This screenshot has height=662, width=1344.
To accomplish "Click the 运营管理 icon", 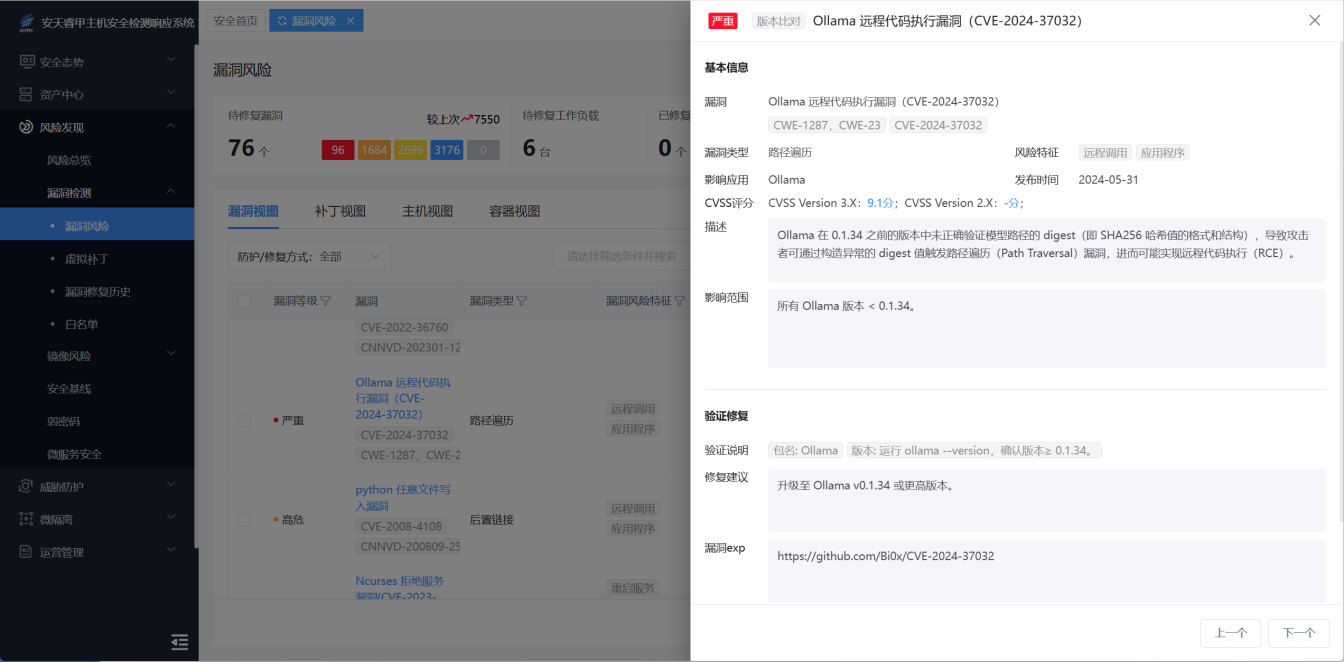I will coord(27,552).
